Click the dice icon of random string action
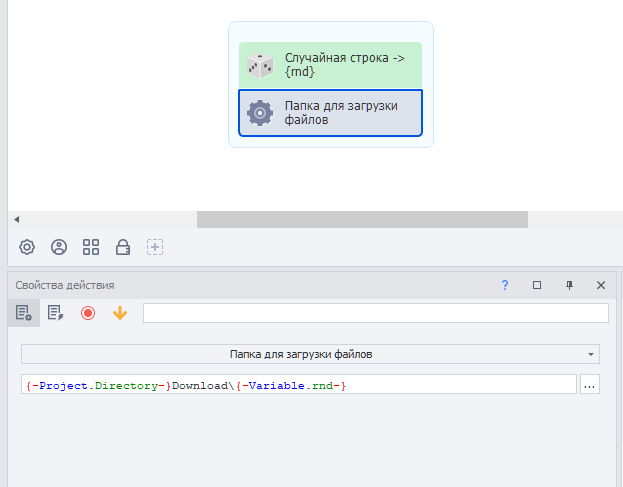The width and height of the screenshot is (623, 487). pyautogui.click(x=260, y=65)
